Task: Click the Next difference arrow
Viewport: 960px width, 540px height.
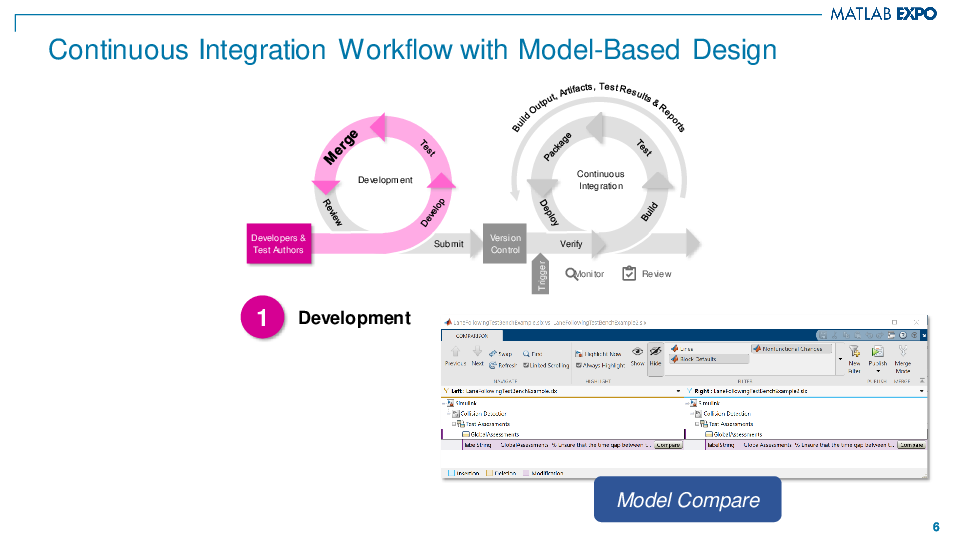Action: (477, 351)
